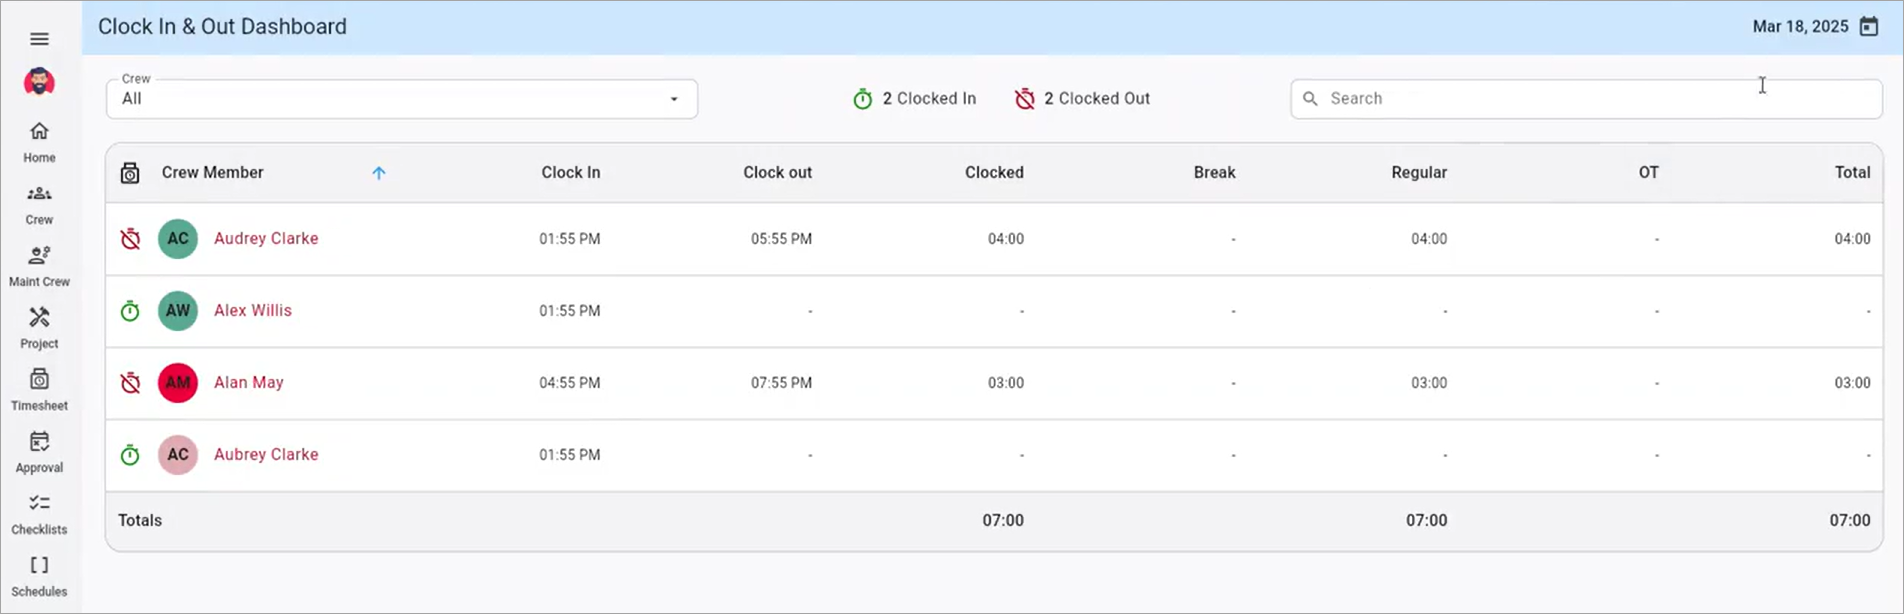Open the user avatar profile
This screenshot has height=614, width=1904.
[x=39, y=82]
